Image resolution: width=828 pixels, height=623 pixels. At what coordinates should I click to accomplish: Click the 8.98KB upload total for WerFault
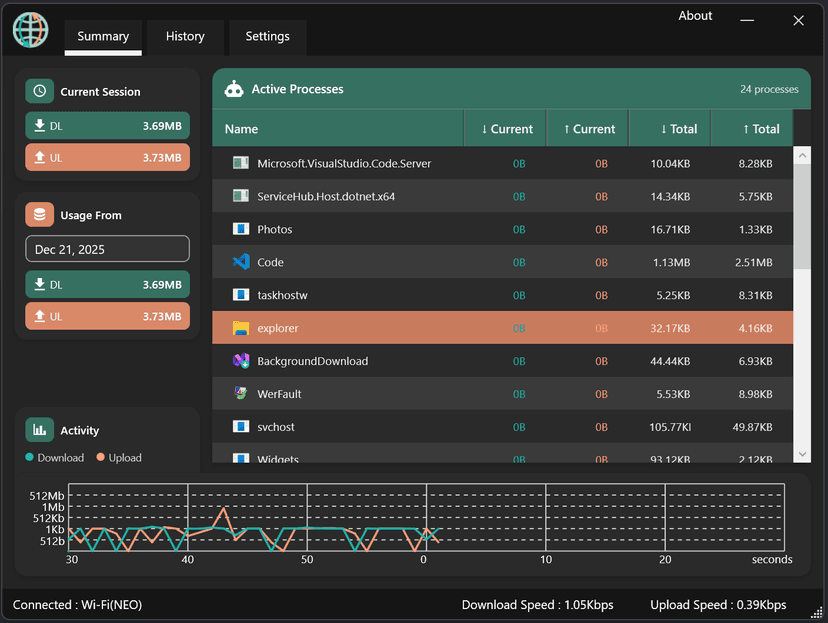pyautogui.click(x=755, y=394)
